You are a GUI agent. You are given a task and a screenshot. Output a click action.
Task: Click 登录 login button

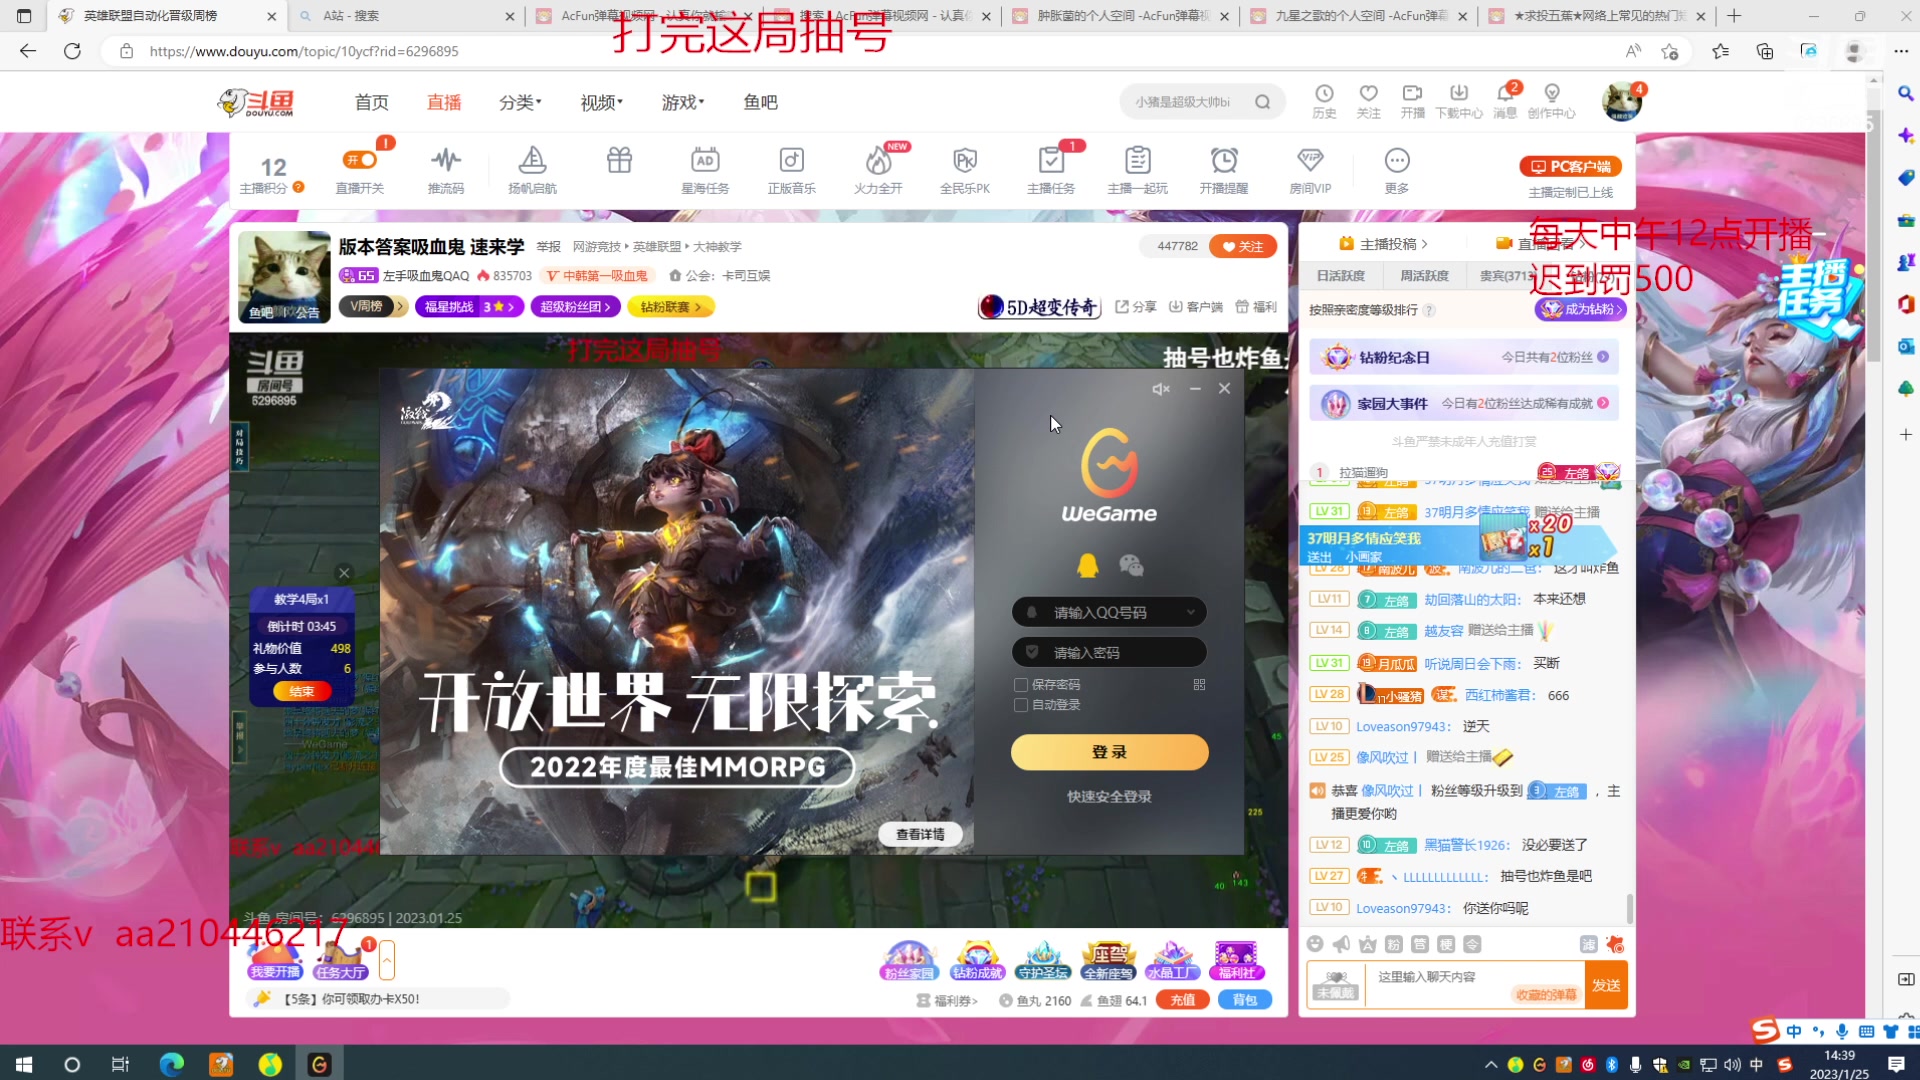[1109, 752]
